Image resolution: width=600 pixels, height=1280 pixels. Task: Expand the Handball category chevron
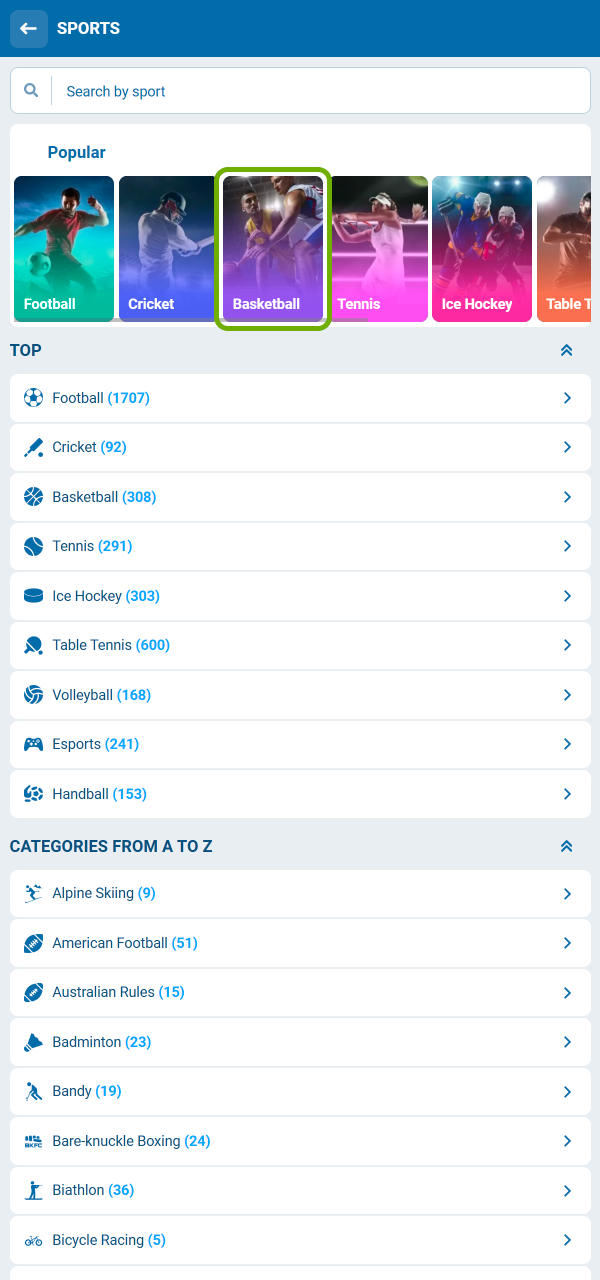tap(567, 793)
